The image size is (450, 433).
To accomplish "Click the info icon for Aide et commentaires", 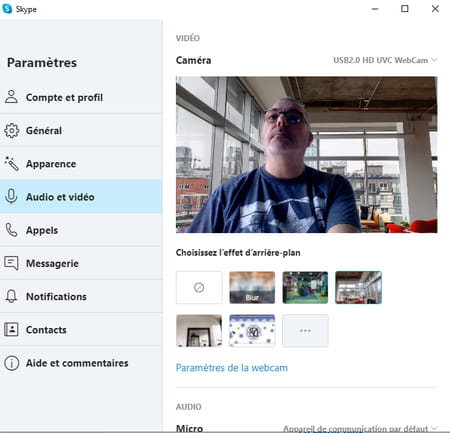I will [11, 363].
